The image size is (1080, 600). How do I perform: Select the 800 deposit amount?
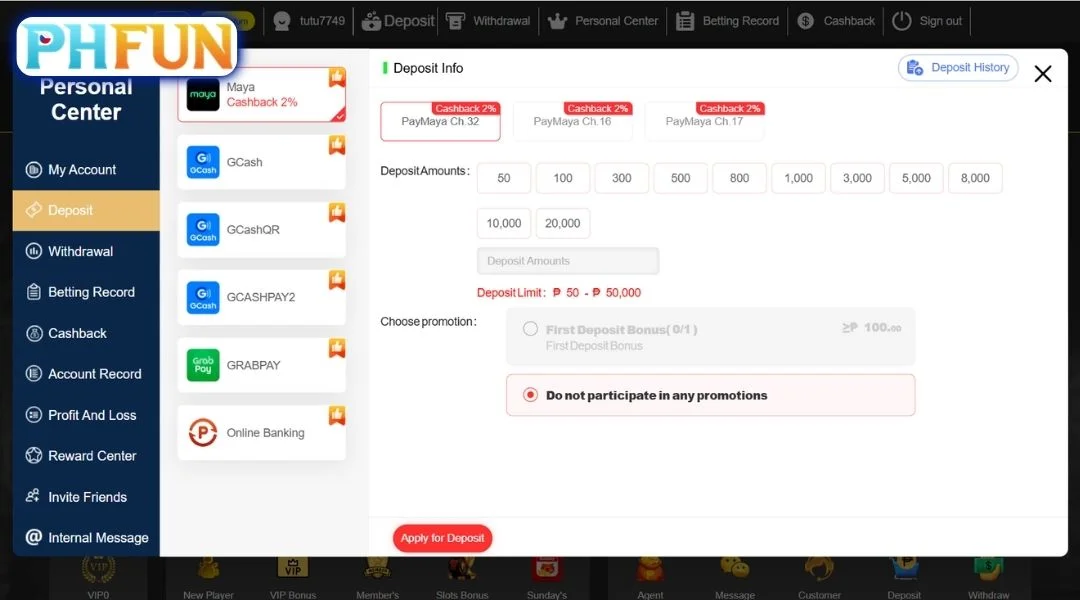point(739,178)
